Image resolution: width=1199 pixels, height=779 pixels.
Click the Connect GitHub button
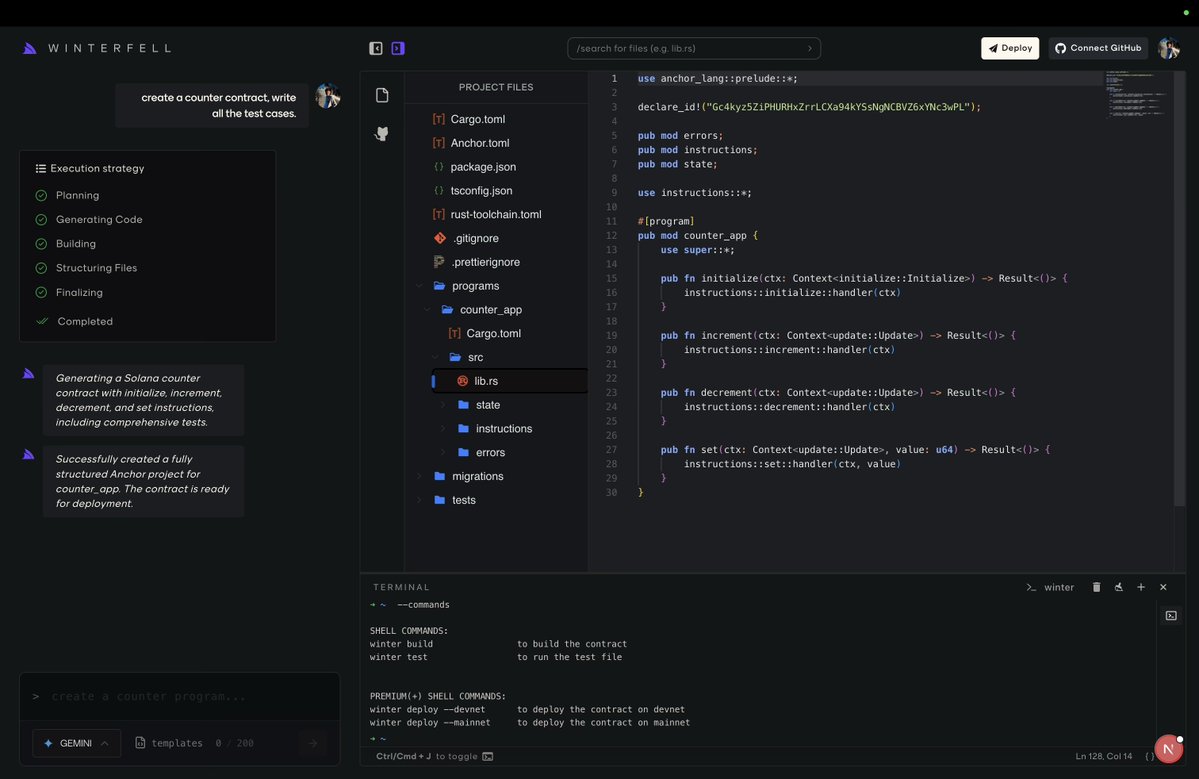point(1097,47)
